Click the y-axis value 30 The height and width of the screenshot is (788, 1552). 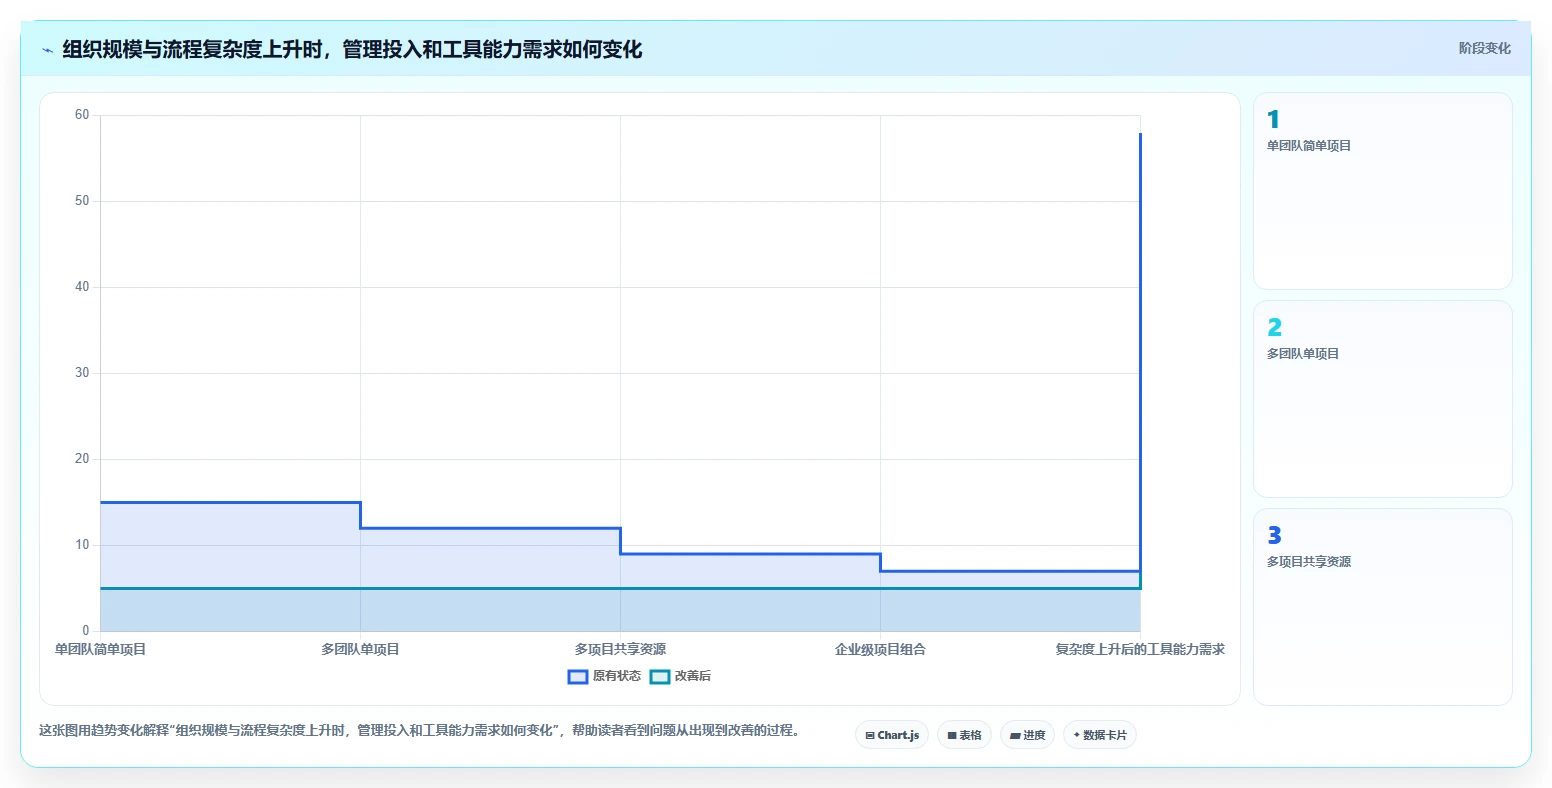[x=82, y=373]
